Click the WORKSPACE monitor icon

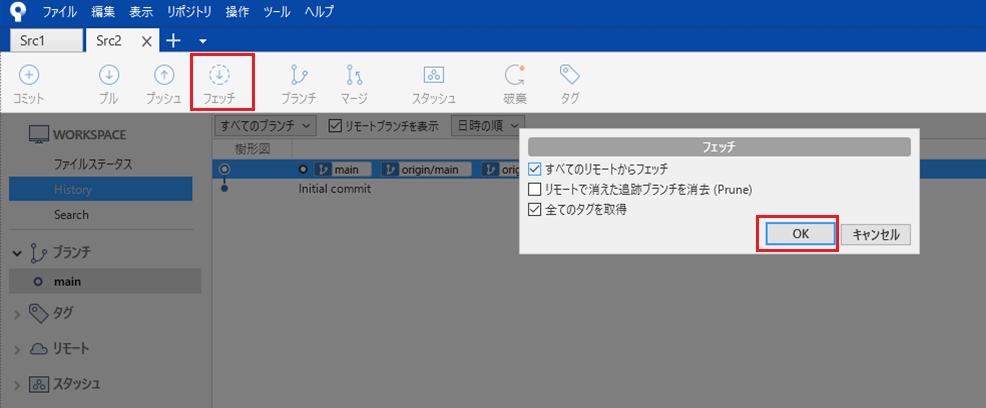(39, 135)
